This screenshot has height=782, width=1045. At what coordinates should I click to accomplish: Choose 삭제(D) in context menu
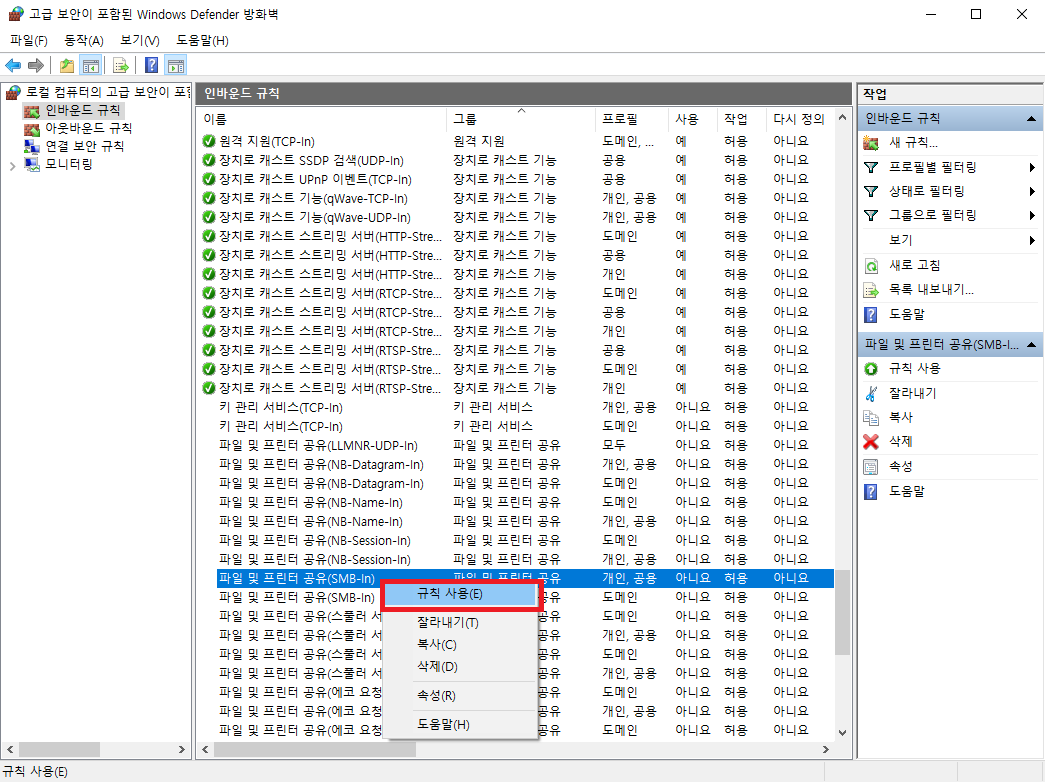[461, 667]
